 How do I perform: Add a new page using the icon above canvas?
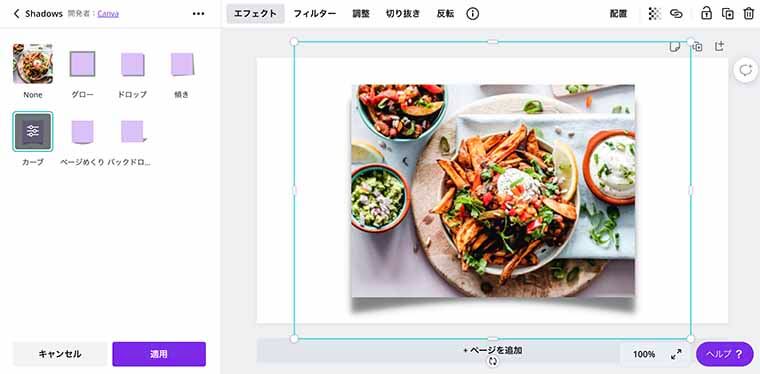[x=720, y=46]
